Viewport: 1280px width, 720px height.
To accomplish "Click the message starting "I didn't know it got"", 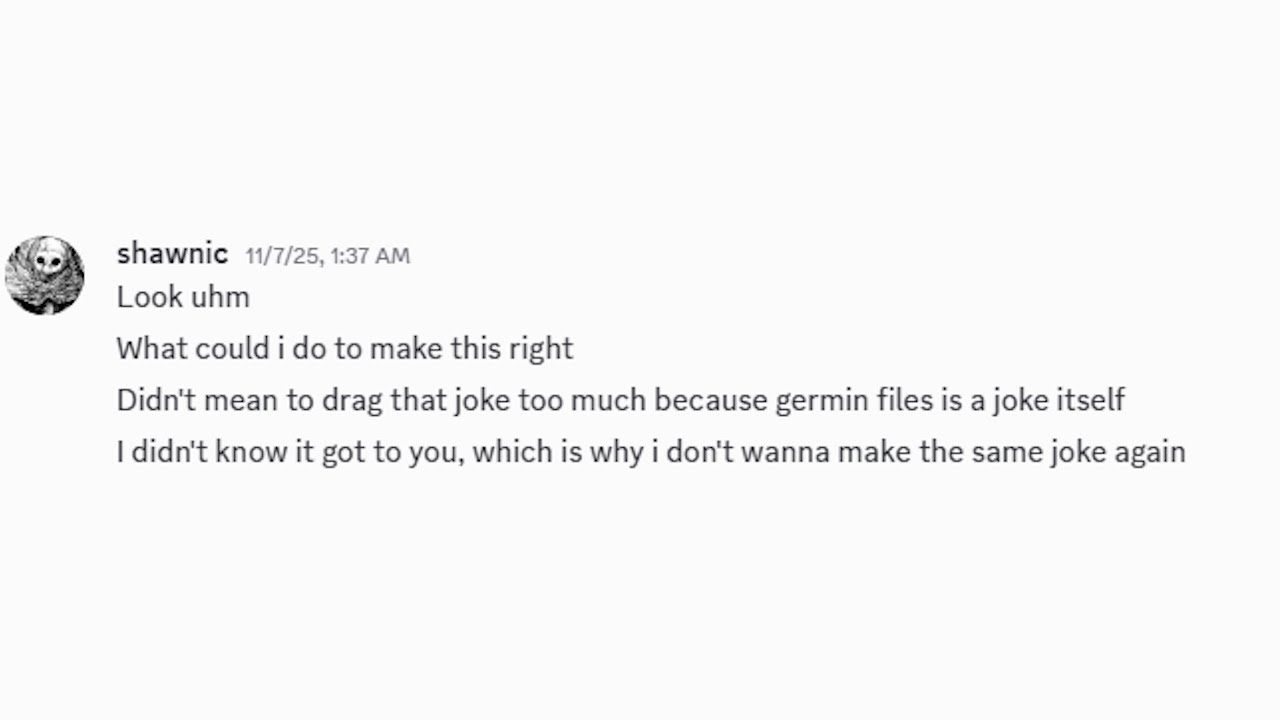I will point(651,453).
